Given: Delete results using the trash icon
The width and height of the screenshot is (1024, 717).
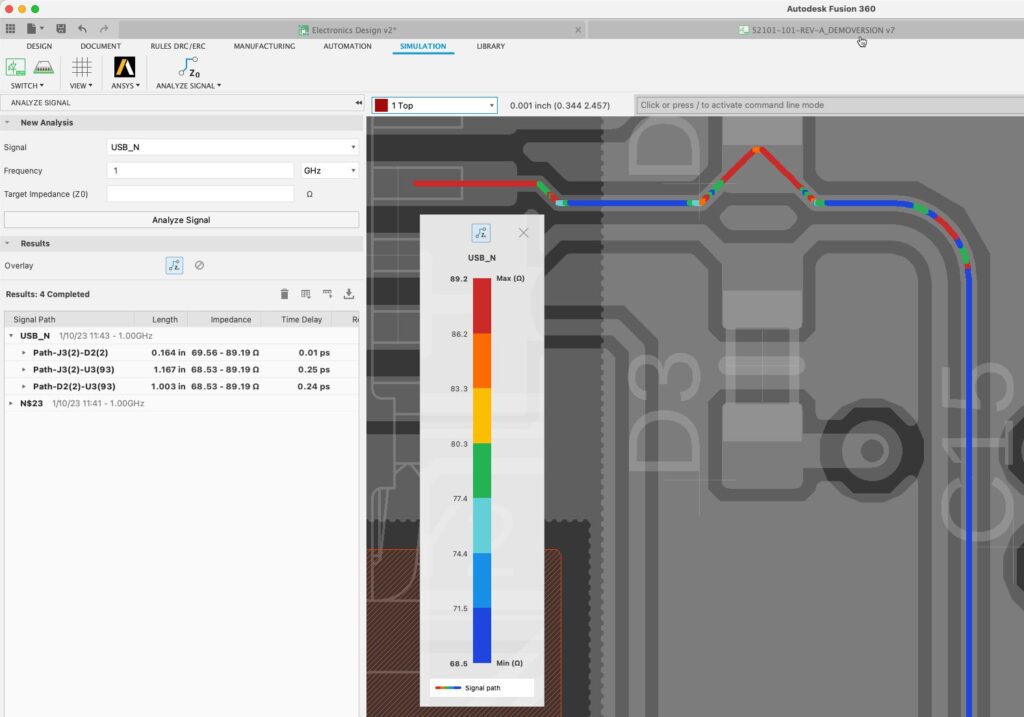Looking at the screenshot, I should 284,294.
